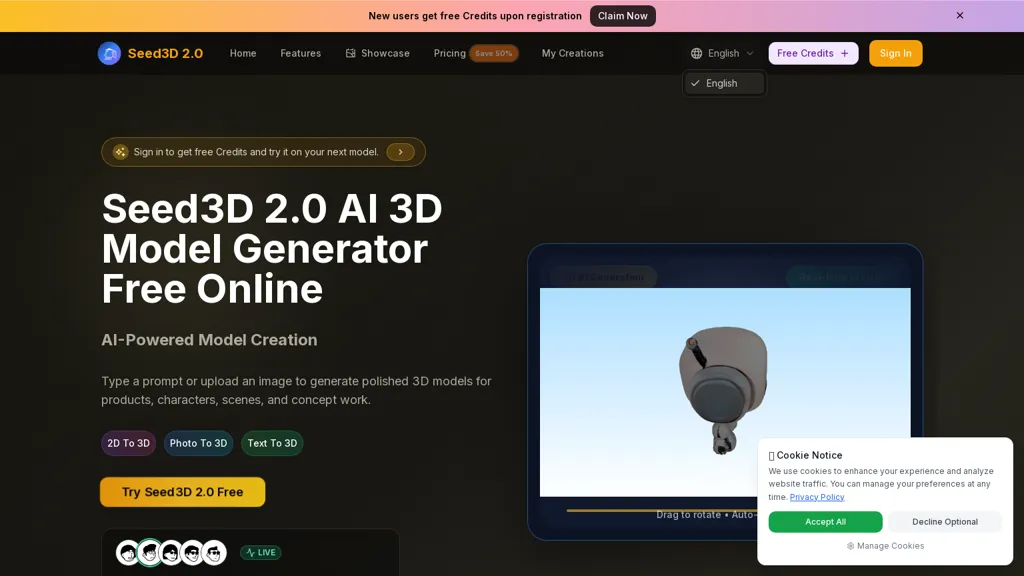Click the green-ringed second avatar
The width and height of the screenshot is (1024, 576).
tap(150, 552)
